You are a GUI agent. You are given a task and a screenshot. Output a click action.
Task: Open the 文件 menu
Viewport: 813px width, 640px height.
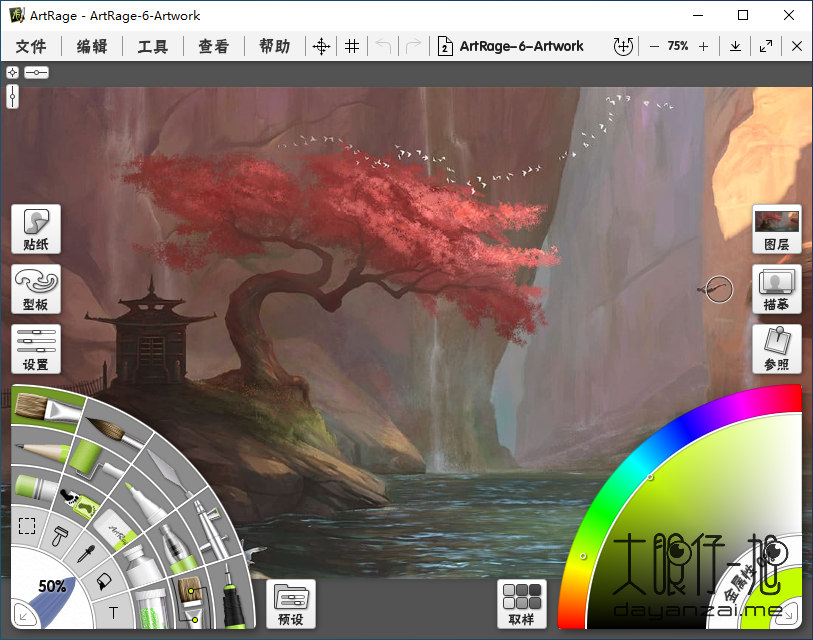click(31, 46)
